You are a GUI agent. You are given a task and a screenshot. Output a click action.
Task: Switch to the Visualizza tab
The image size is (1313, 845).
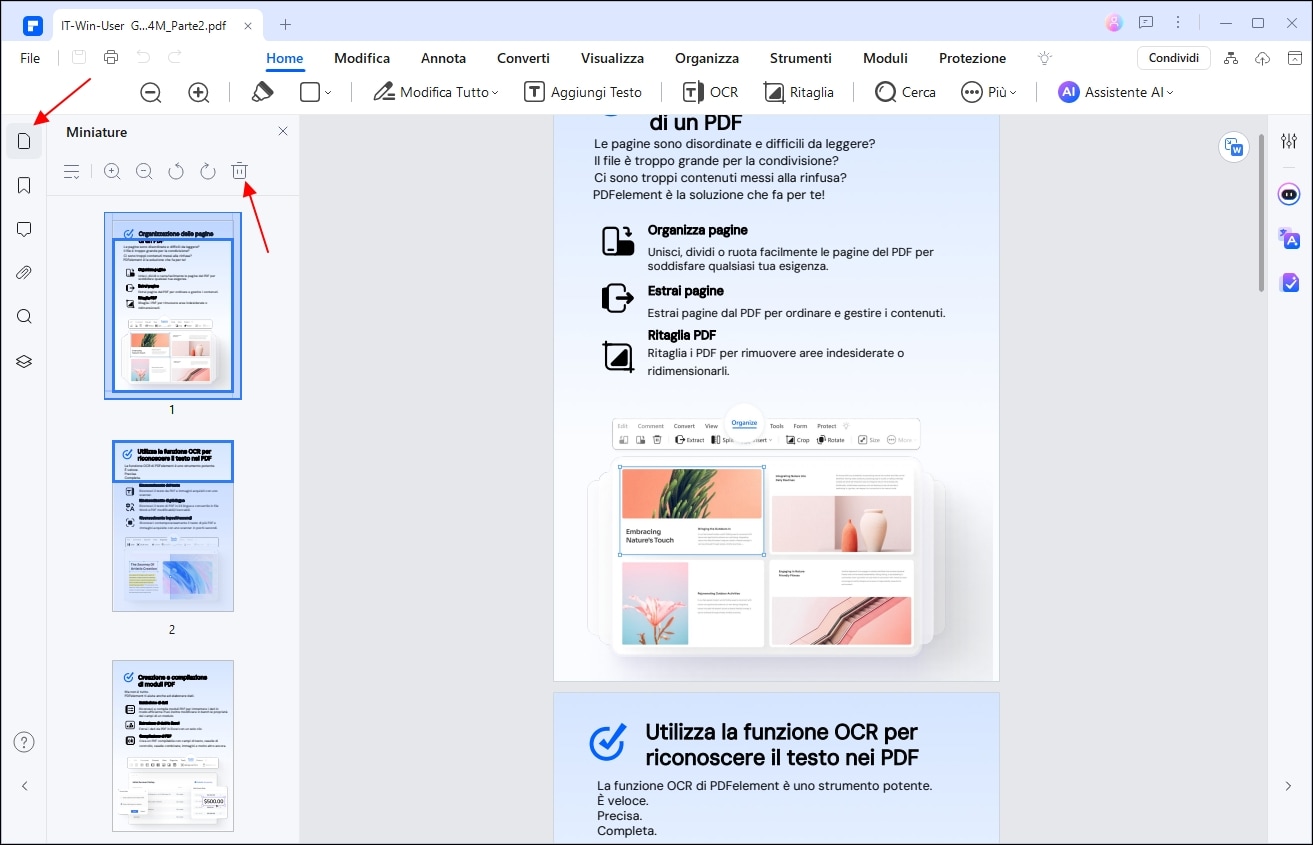(612, 58)
